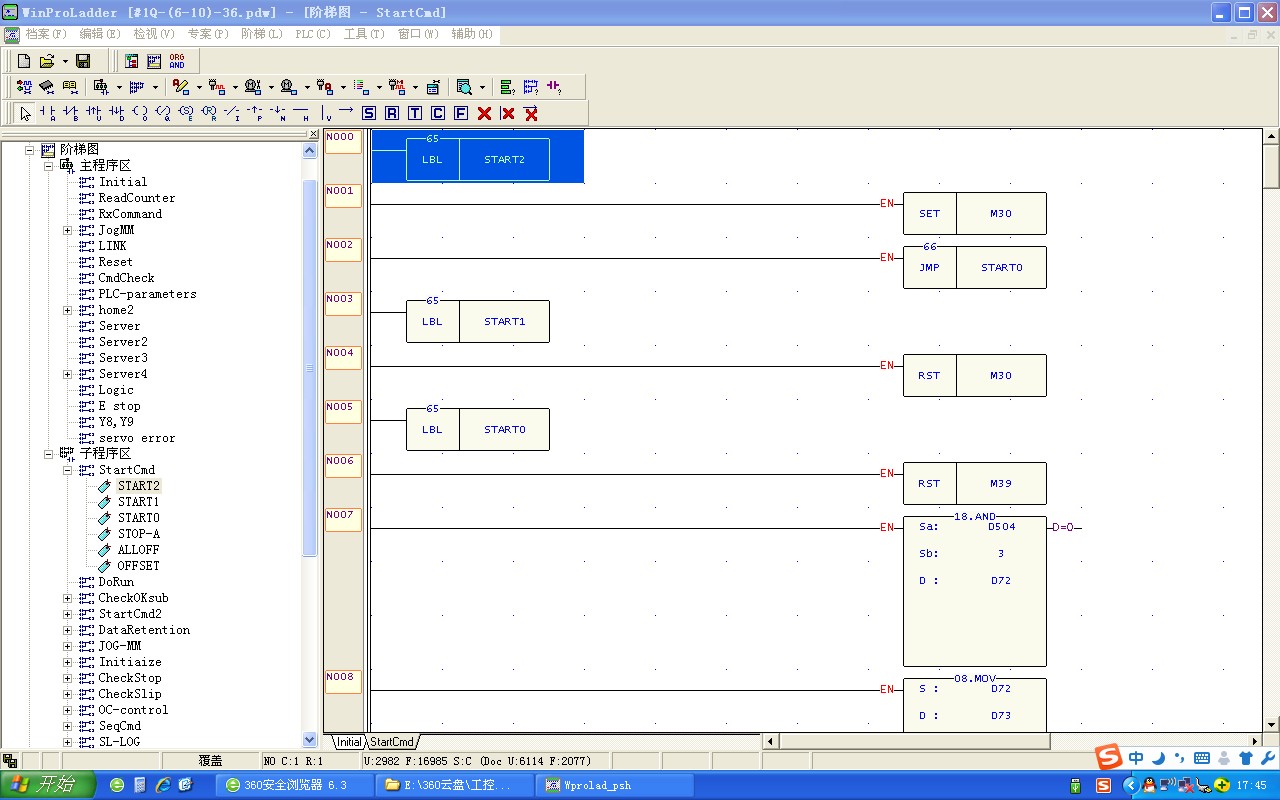Click the ORG AND toolbar icon
This screenshot has width=1280, height=800.
click(x=177, y=61)
